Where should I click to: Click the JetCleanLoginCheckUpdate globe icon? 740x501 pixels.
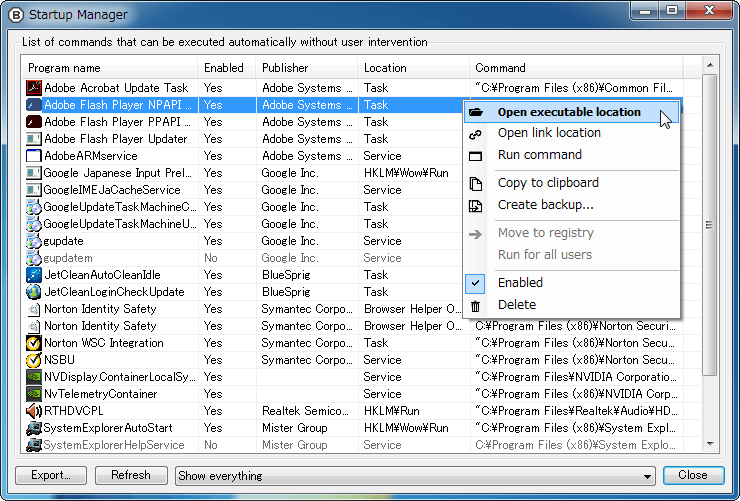[x=34, y=292]
